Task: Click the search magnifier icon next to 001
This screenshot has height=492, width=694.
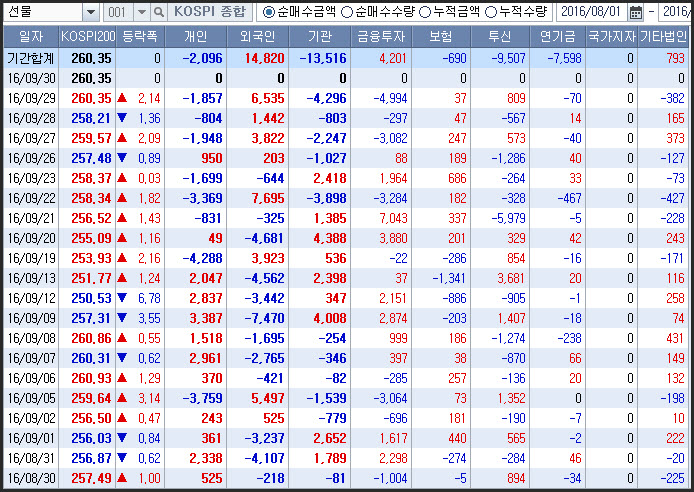Action: (x=158, y=12)
